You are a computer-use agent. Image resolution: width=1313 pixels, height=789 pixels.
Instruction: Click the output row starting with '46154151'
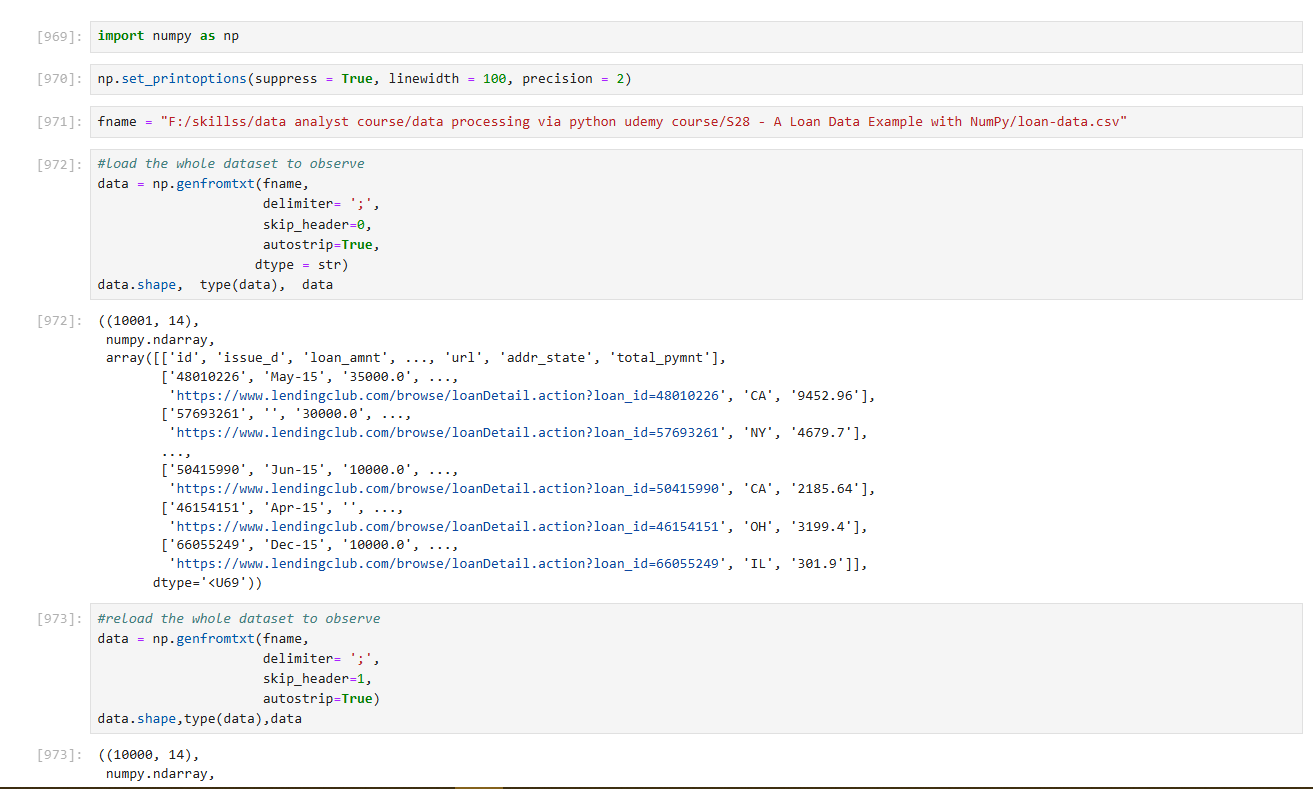282,508
